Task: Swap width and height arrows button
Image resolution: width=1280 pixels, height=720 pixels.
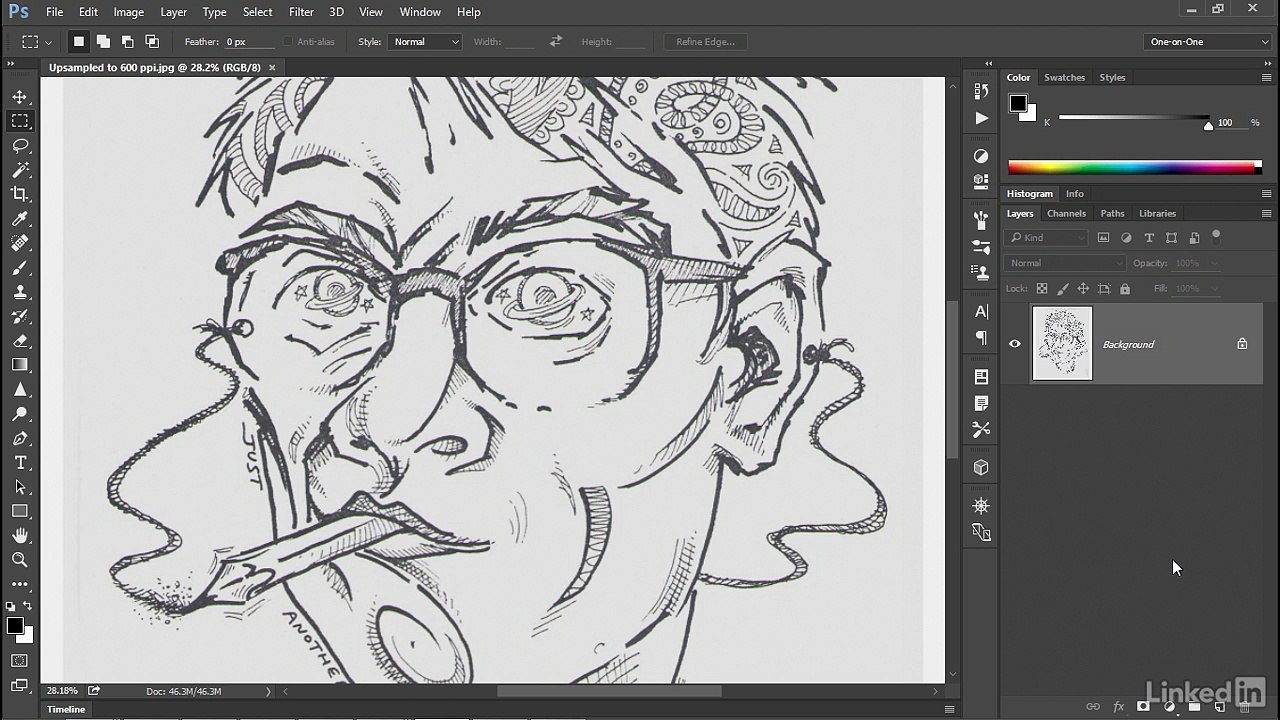Action: coord(556,42)
